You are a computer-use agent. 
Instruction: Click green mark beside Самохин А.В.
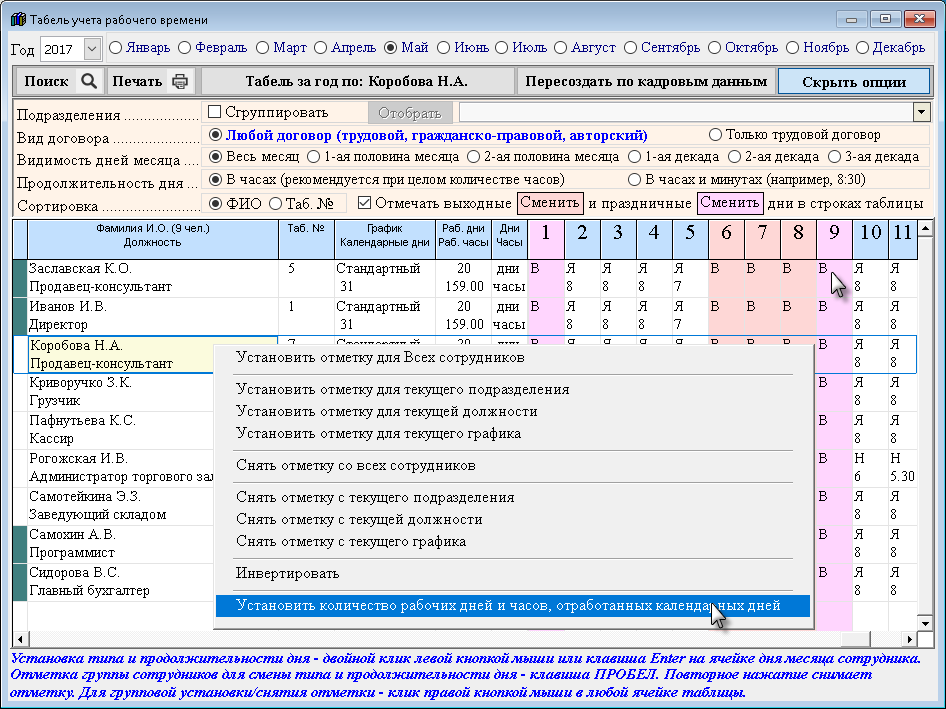pos(20,544)
